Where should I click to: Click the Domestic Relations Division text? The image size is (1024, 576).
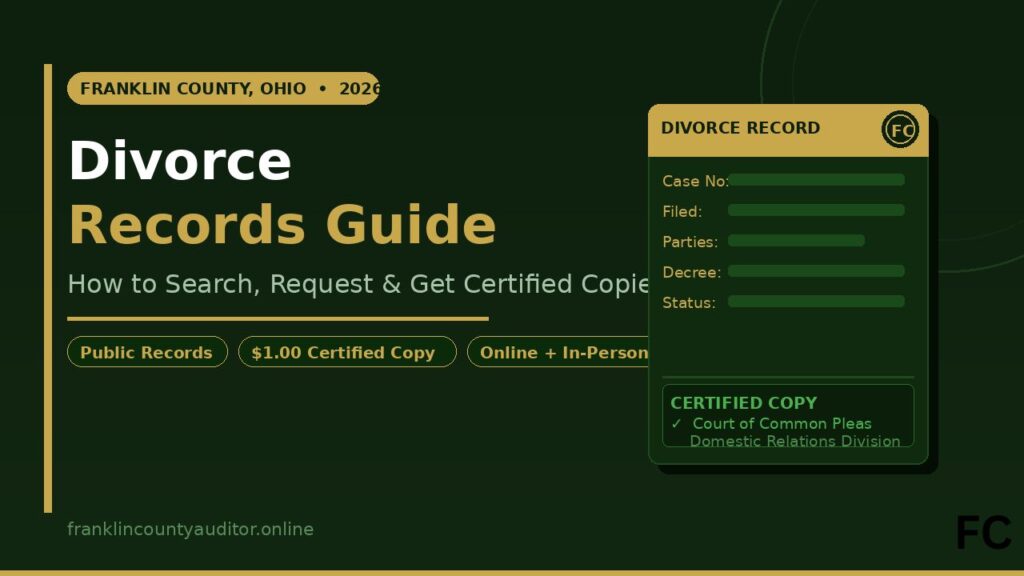(795, 441)
